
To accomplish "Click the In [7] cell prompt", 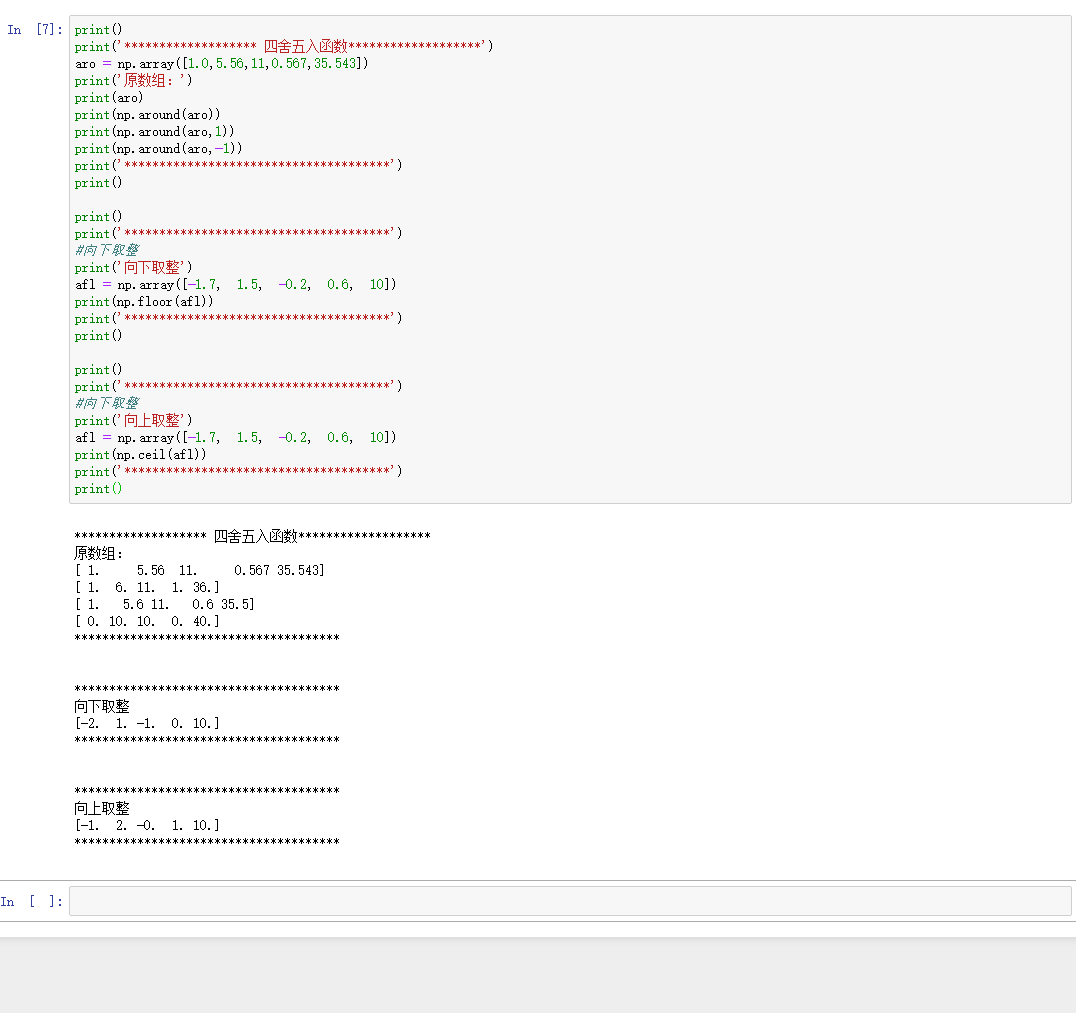I will tap(28, 30).
